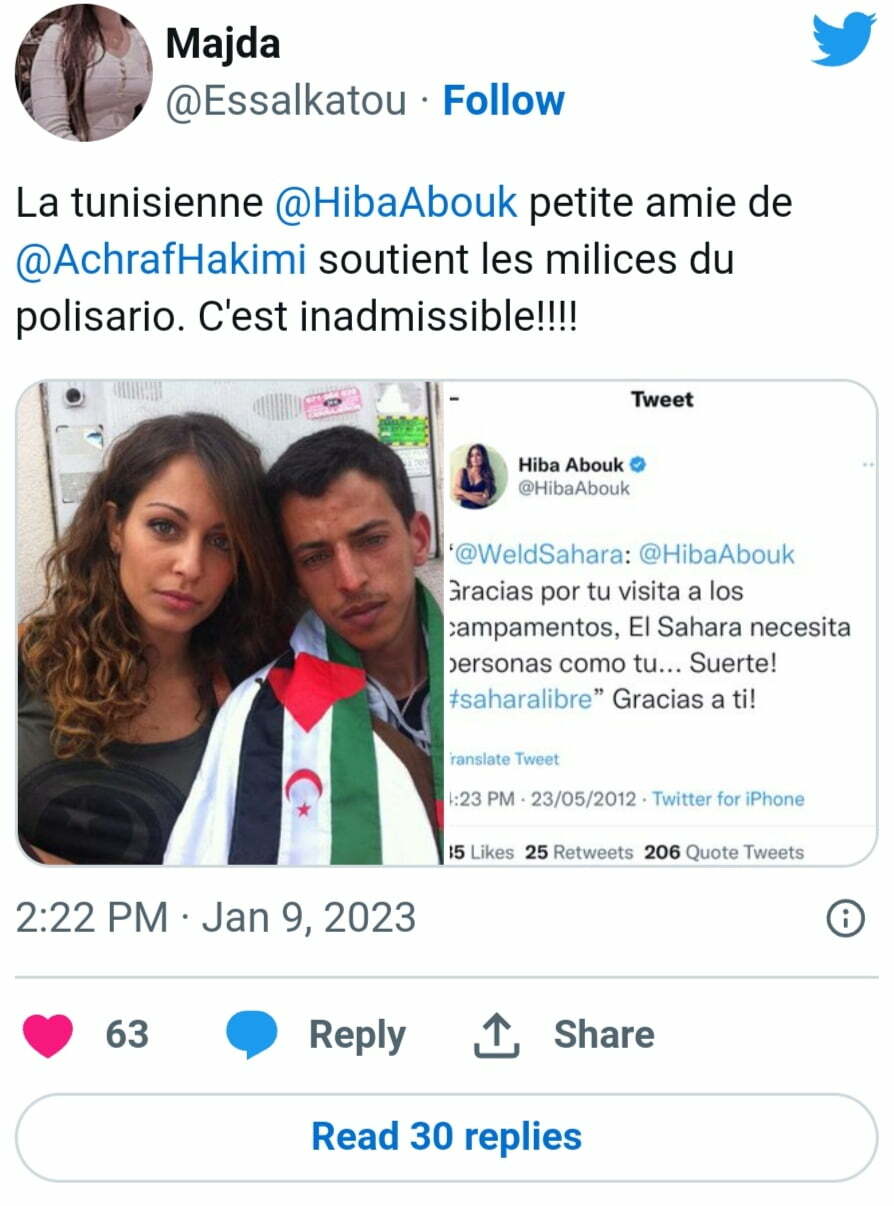
Task: Follow the @Essalkatou account
Action: [x=503, y=101]
